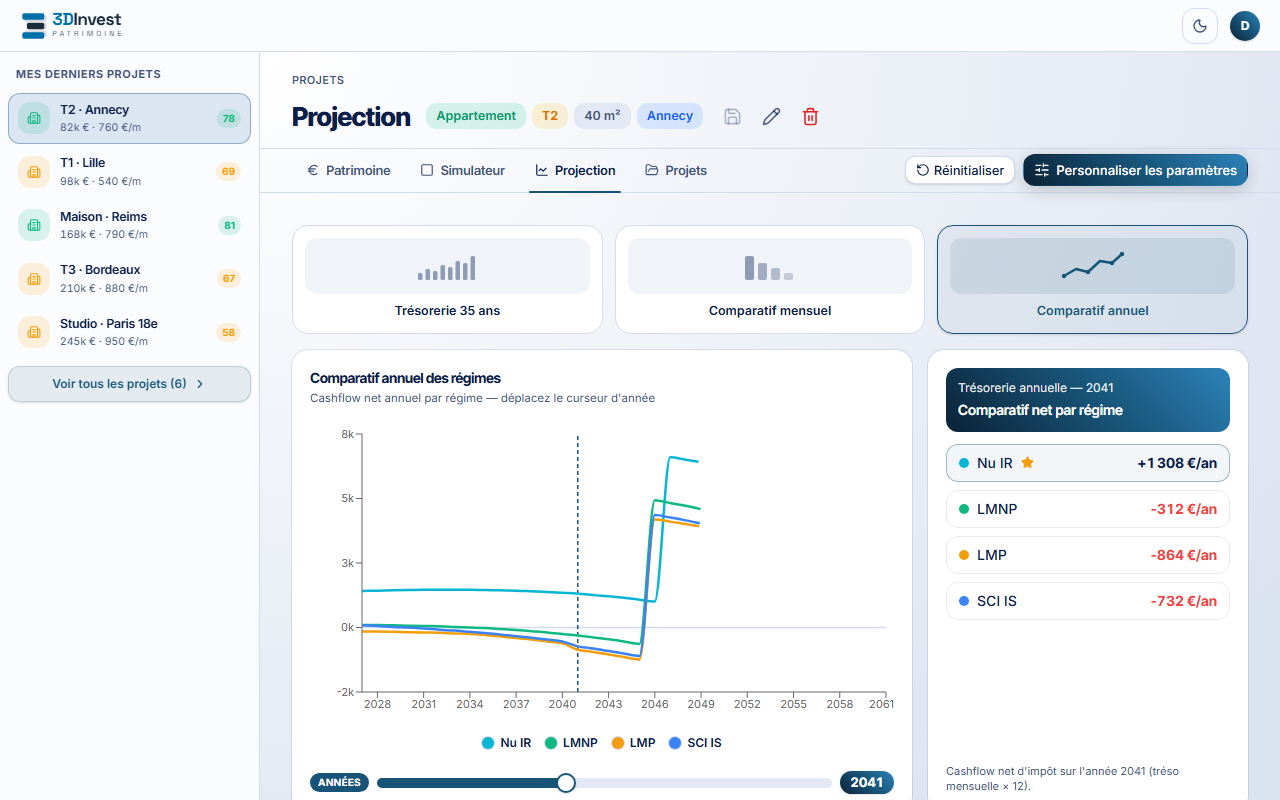Screen dimensions: 1280x800
Task: Click building icon of T3 · Bordeaux project
Action: tap(34, 279)
